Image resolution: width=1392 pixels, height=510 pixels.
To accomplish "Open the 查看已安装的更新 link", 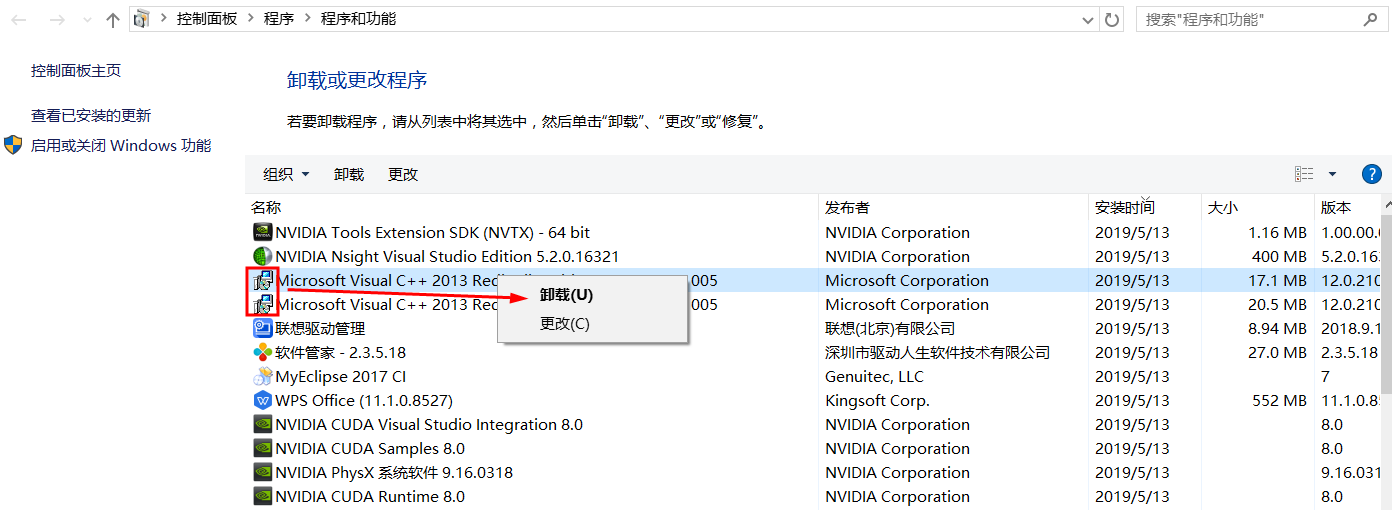I will [x=91, y=116].
